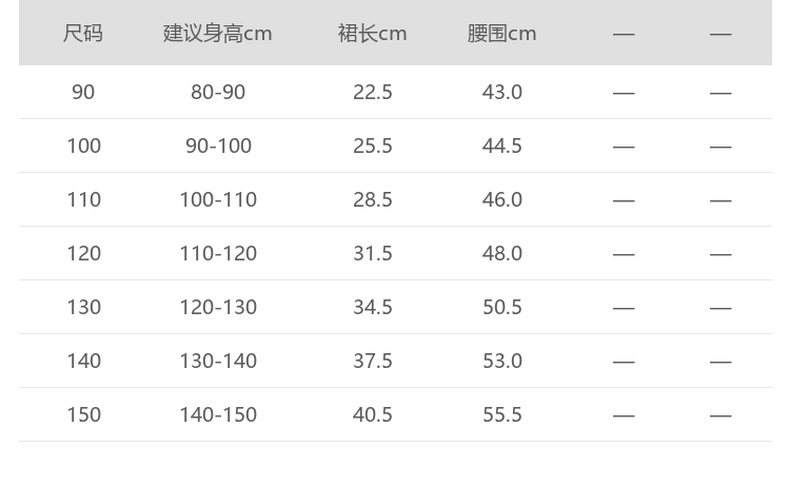Screen dimensions: 790x485
Task: Click the 80-90 height range cell
Action: (x=218, y=92)
